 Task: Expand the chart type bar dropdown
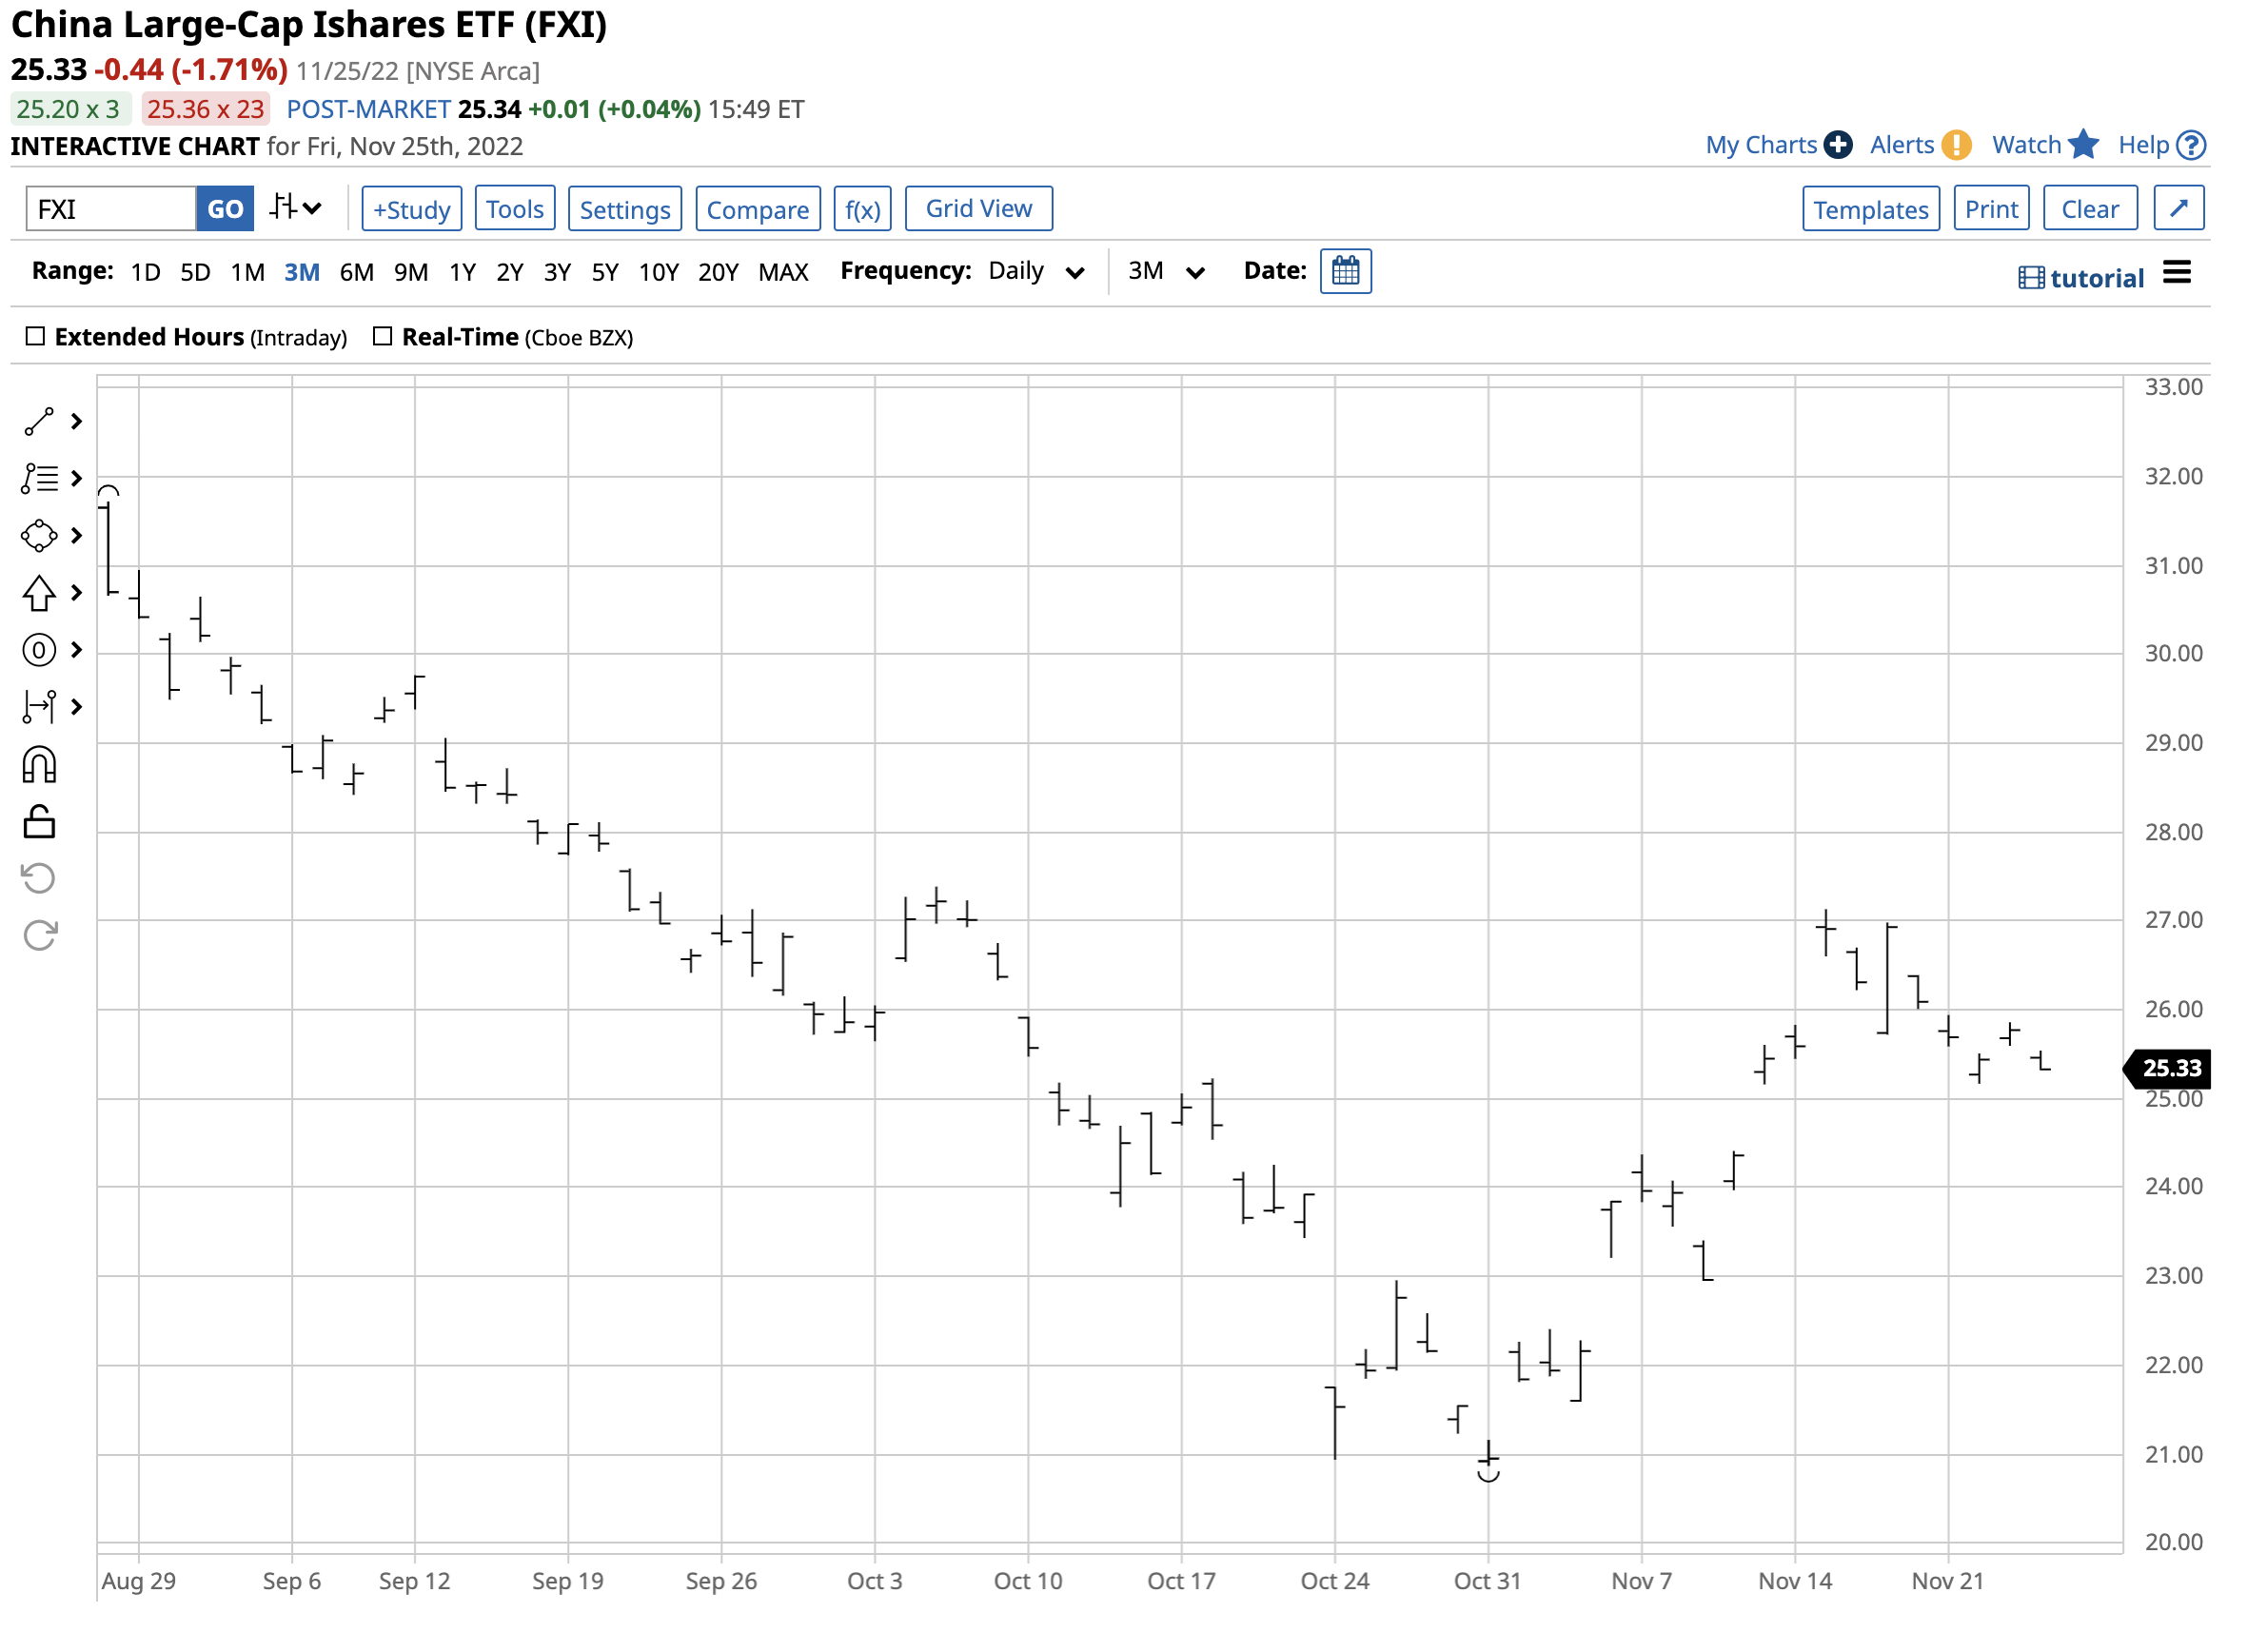tap(296, 208)
